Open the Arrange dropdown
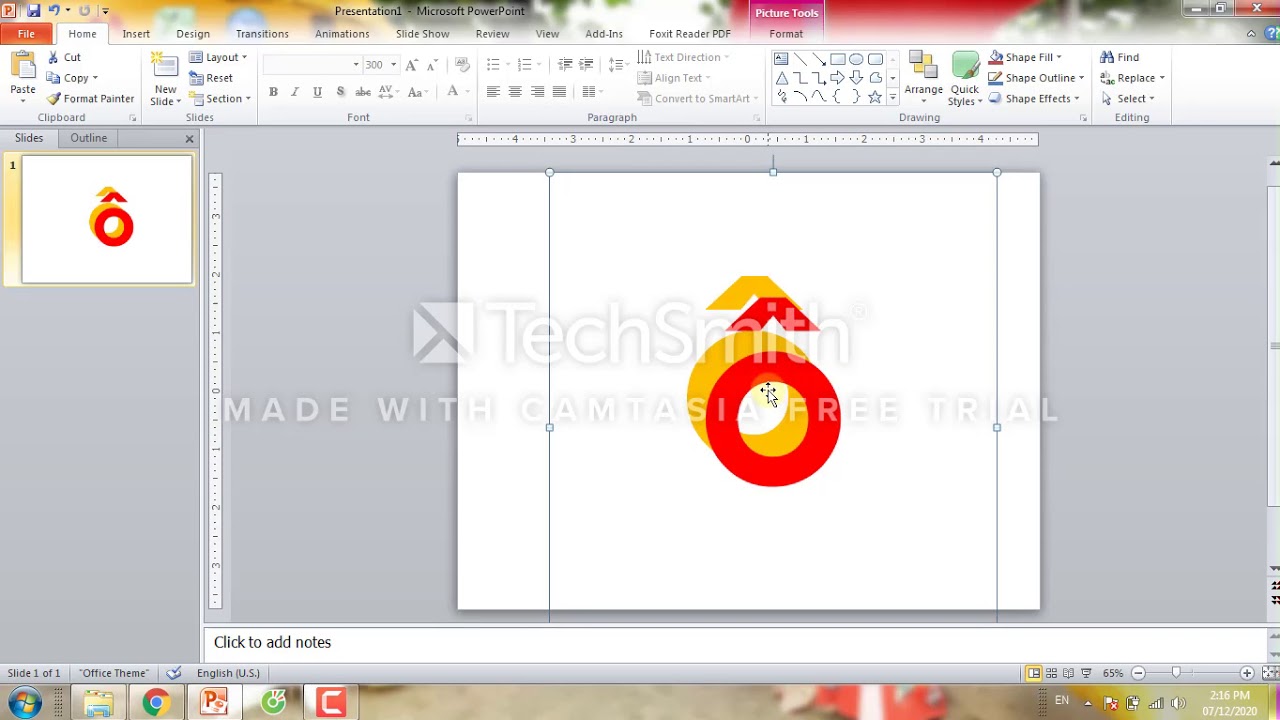This screenshot has width=1280, height=720. pos(923,78)
